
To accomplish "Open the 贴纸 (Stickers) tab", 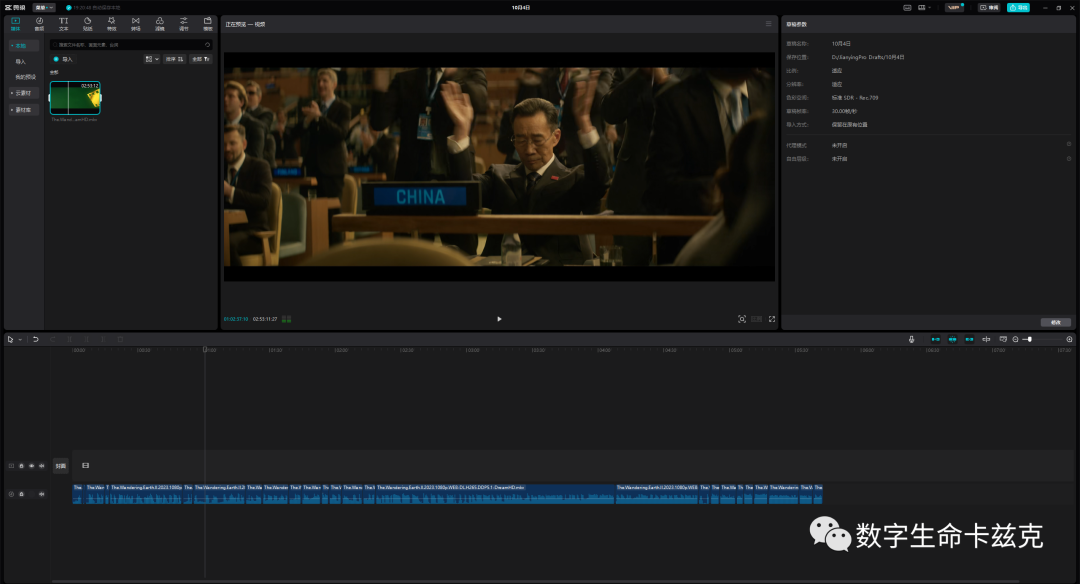I will [87, 24].
